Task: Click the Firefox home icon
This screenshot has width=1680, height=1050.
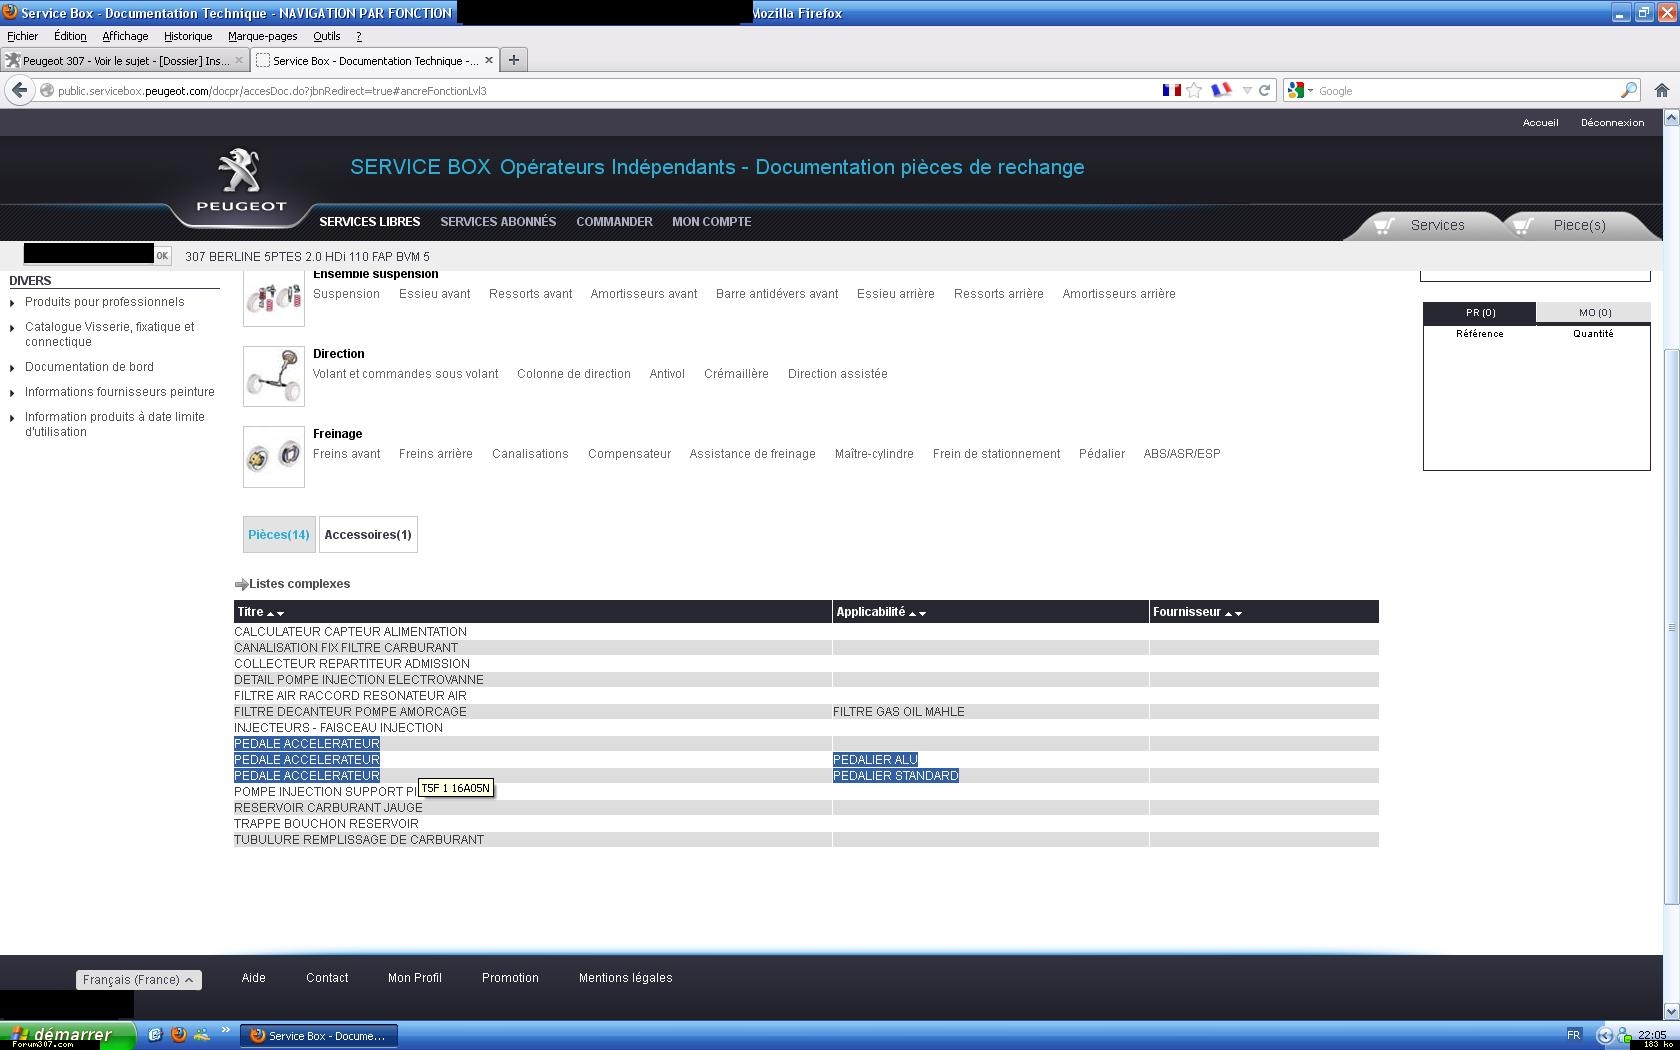Action: [x=1661, y=90]
